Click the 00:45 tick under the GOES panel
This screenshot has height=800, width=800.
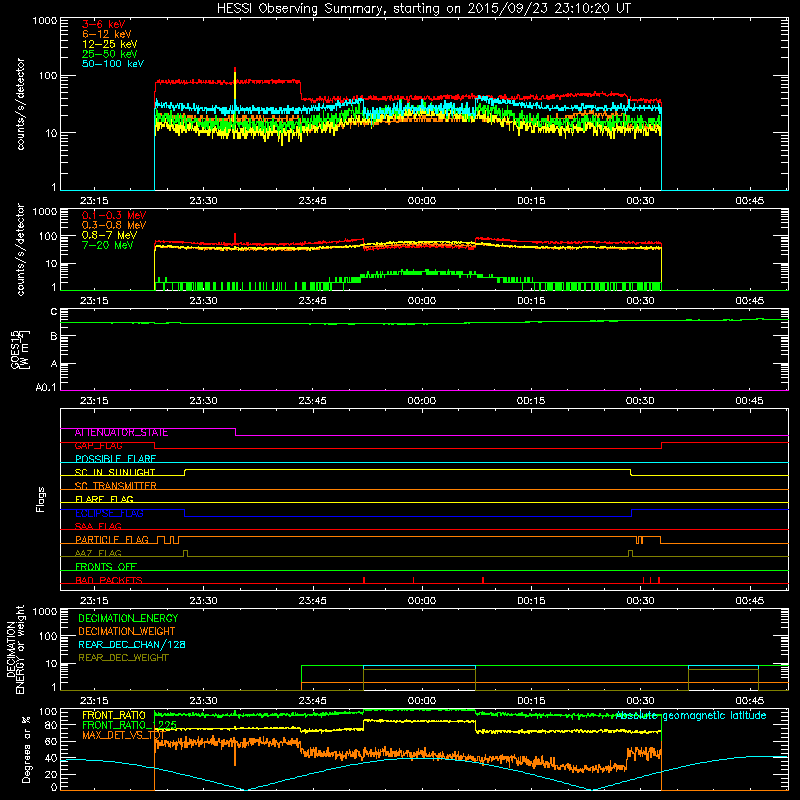pos(749,401)
